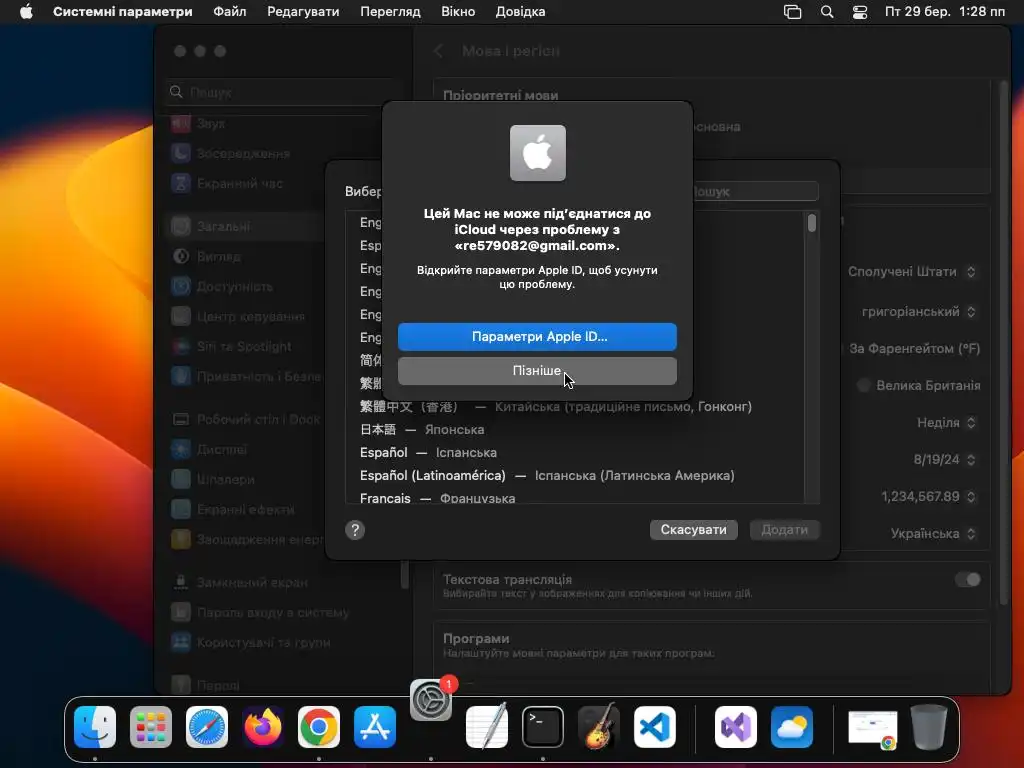Open the Weather app from the Dock

(792, 727)
